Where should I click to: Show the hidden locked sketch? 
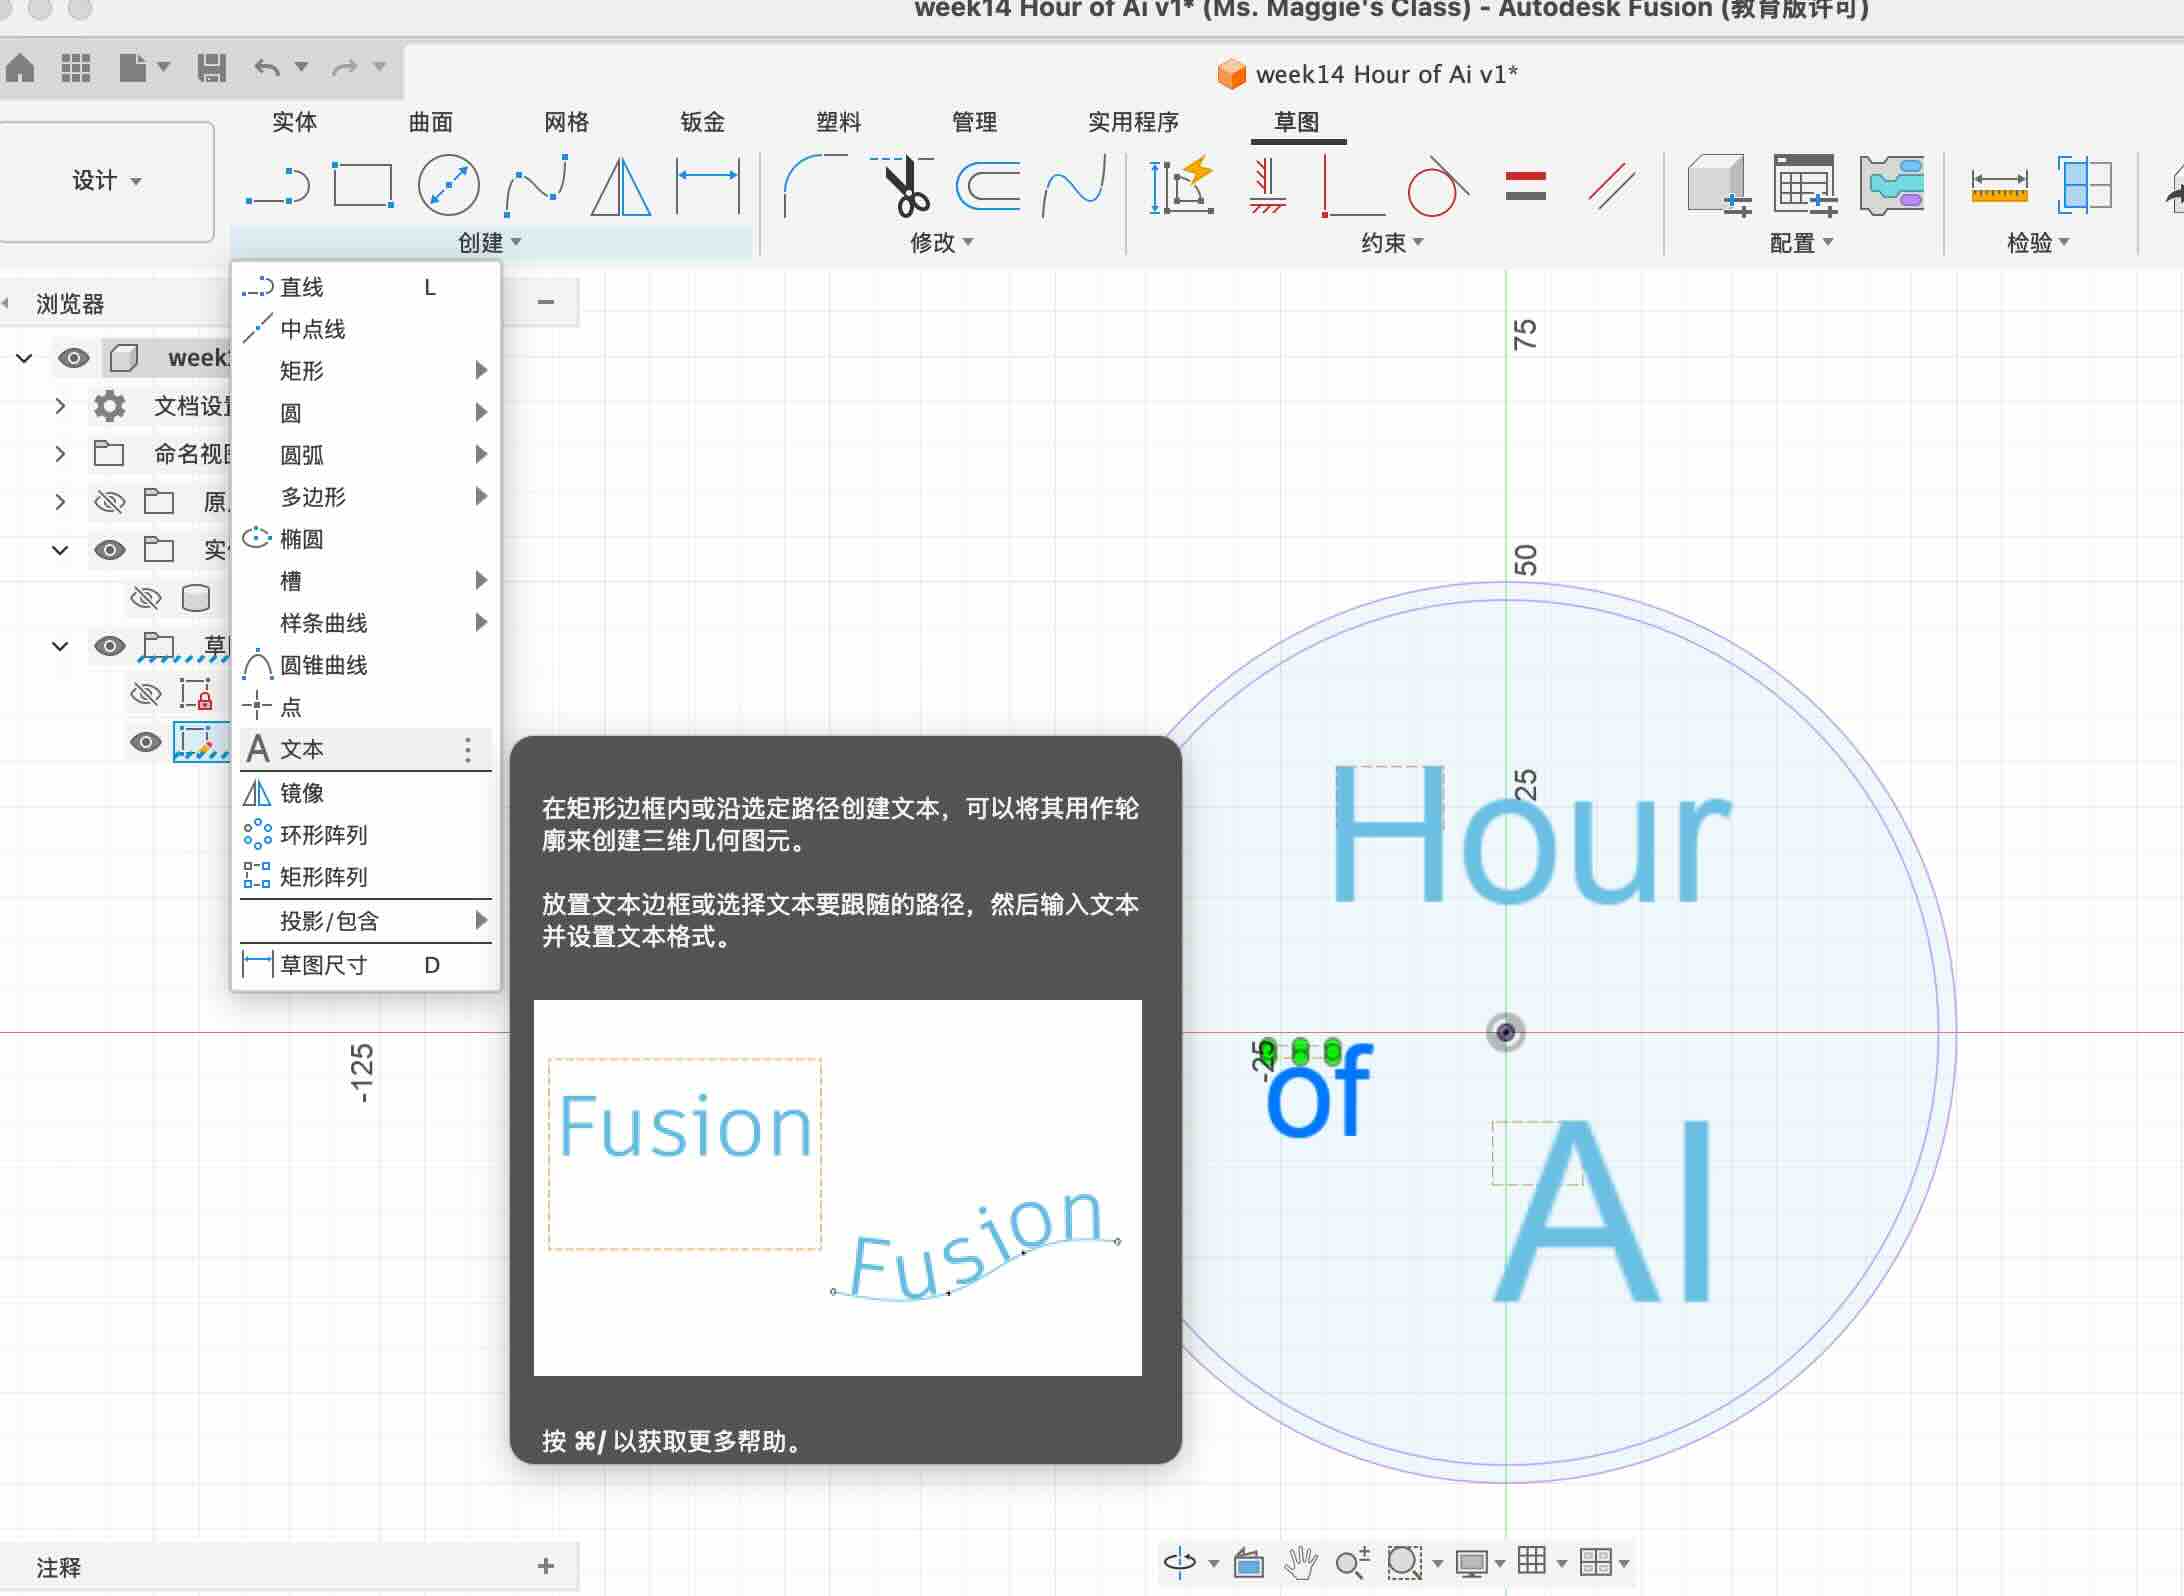click(x=146, y=693)
